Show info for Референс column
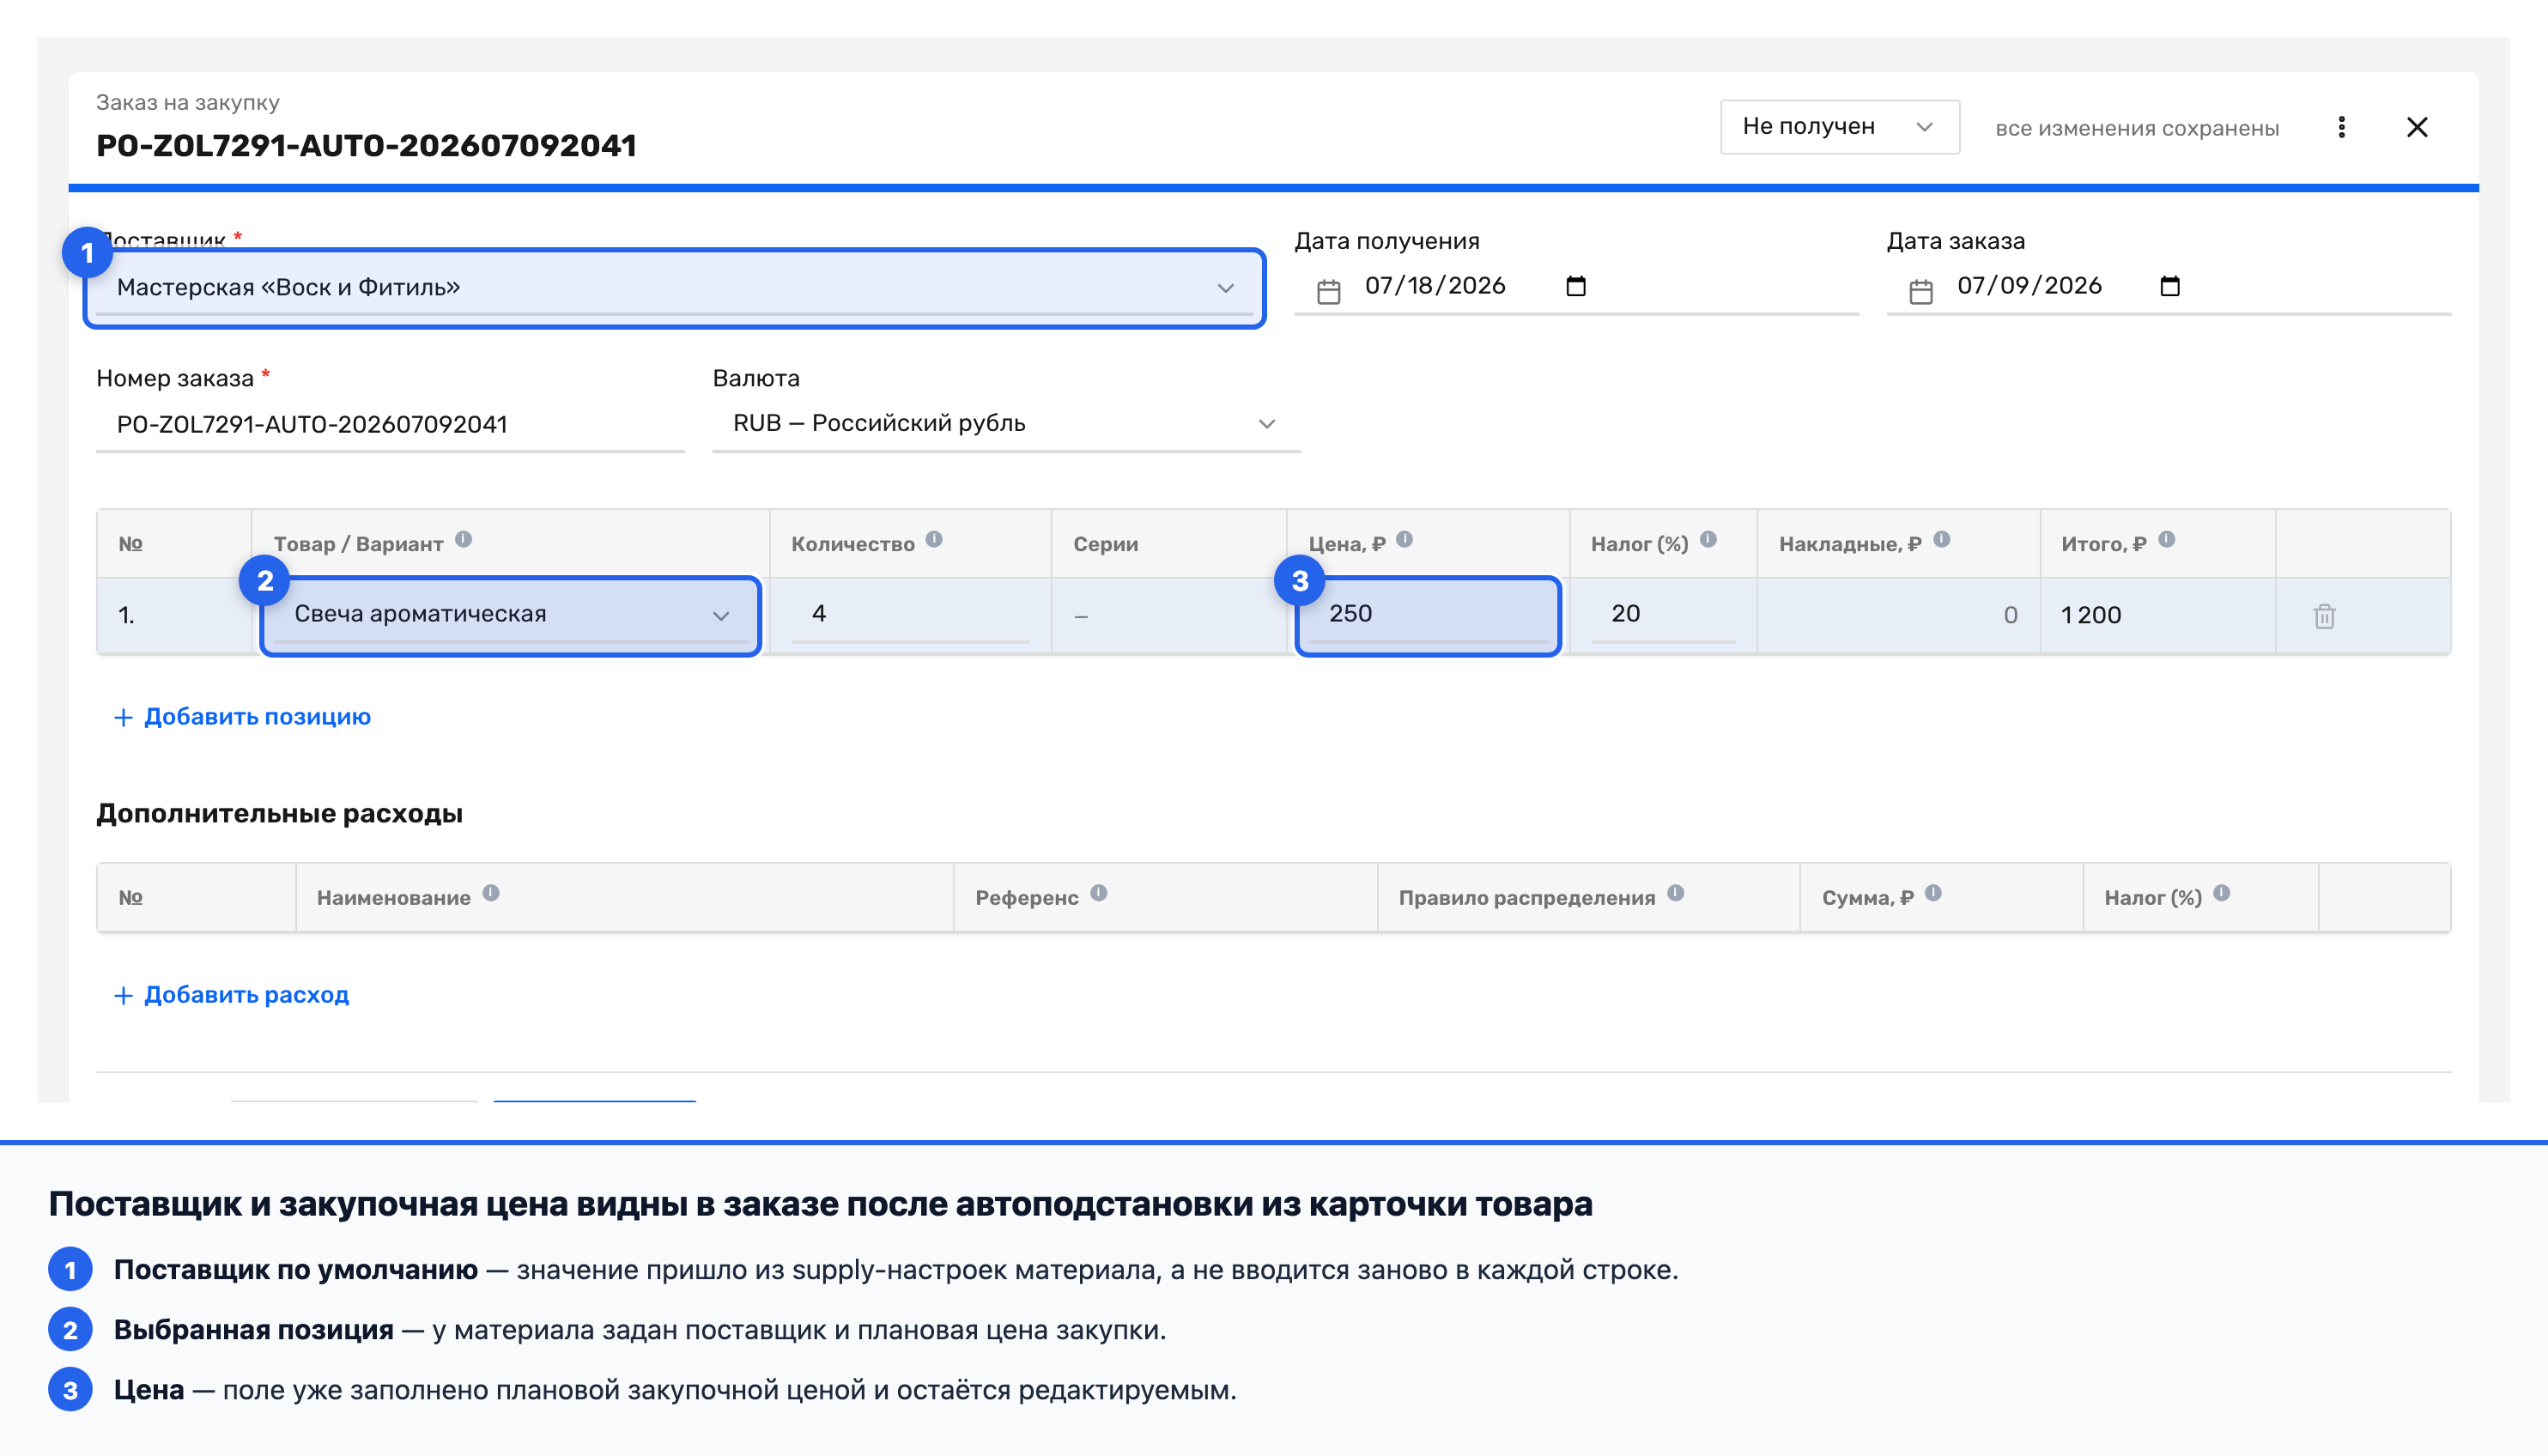 (x=1098, y=893)
